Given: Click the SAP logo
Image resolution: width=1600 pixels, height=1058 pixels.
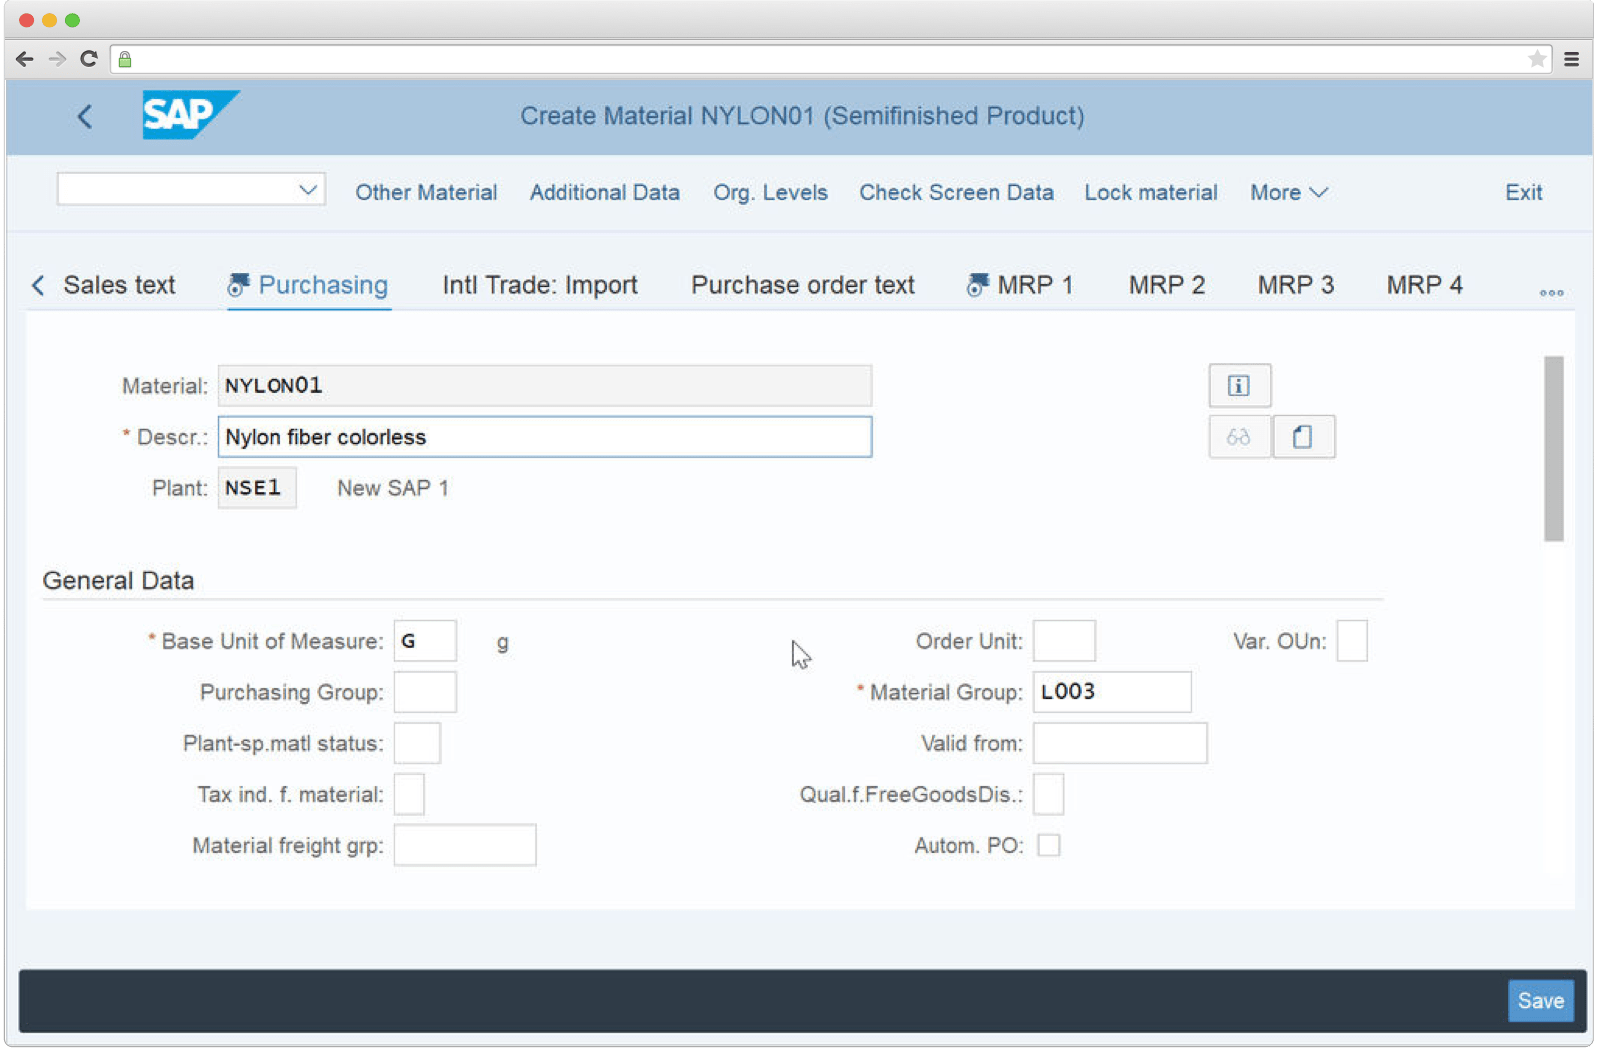Looking at the screenshot, I should pyautogui.click(x=190, y=115).
